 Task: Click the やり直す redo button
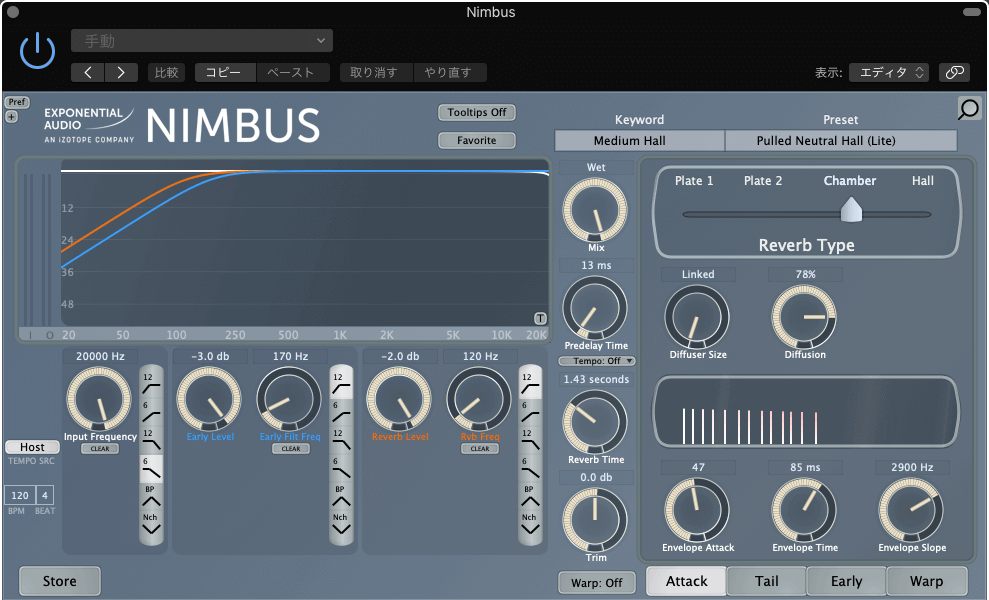(x=448, y=73)
